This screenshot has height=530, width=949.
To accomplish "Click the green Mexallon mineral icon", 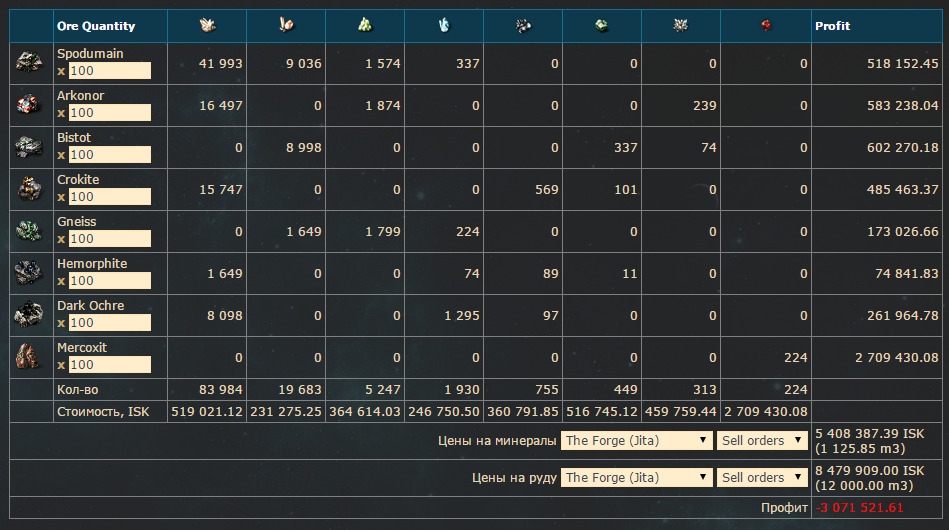I will (x=365, y=25).
